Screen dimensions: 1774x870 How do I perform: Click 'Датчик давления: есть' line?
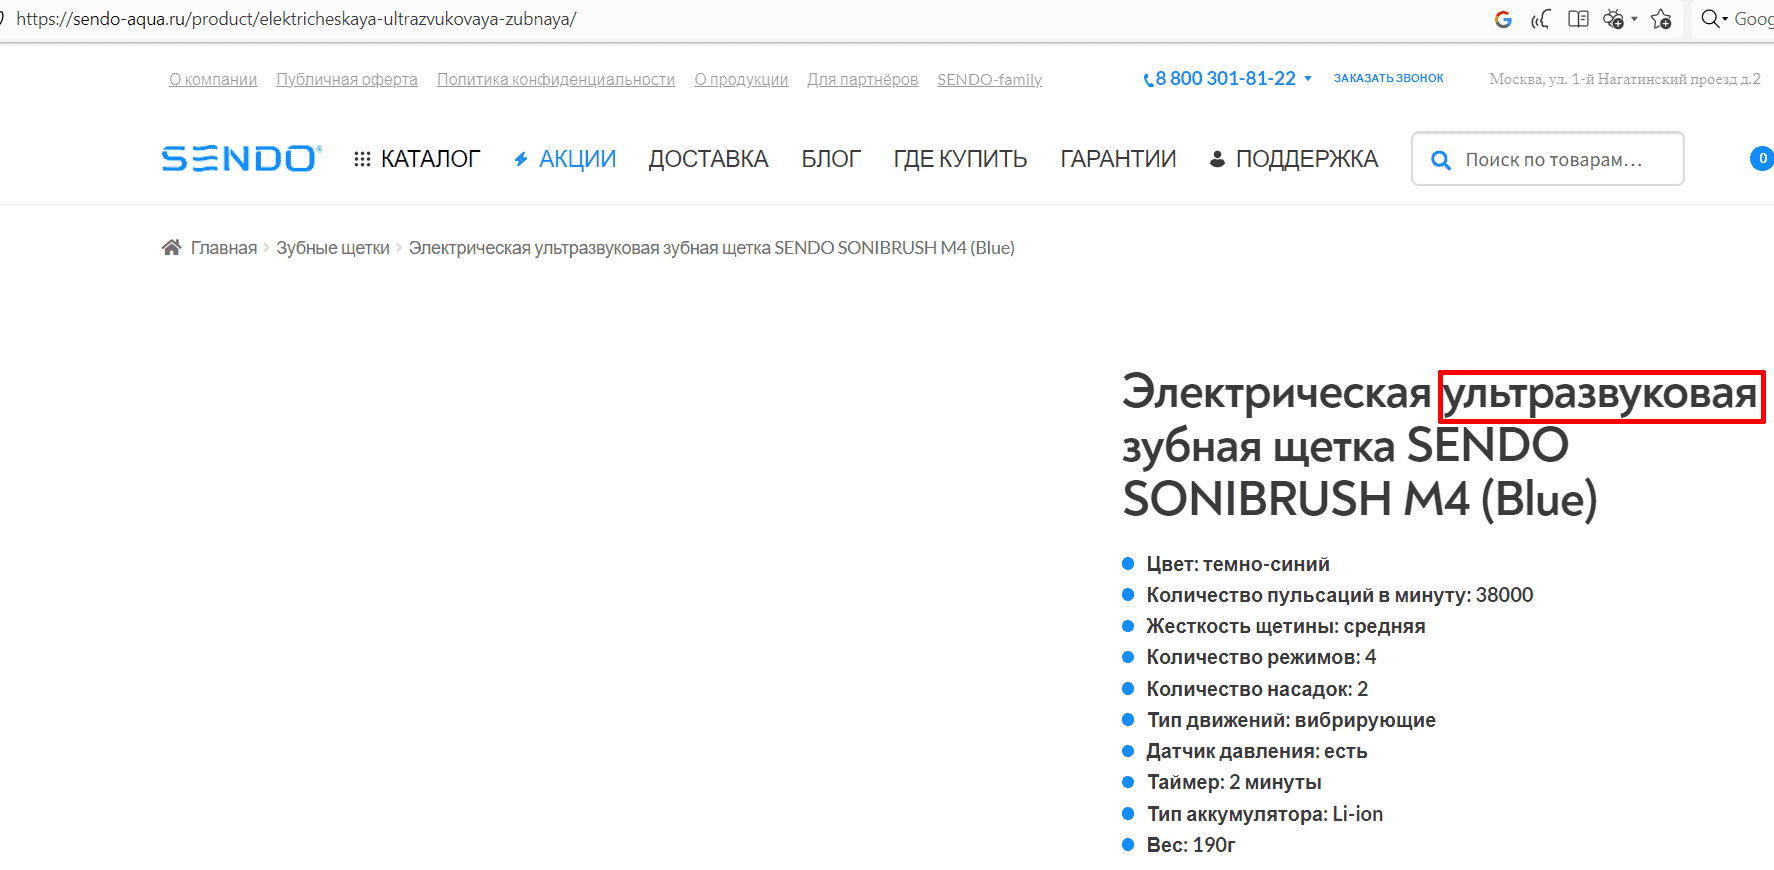[x=1257, y=751]
